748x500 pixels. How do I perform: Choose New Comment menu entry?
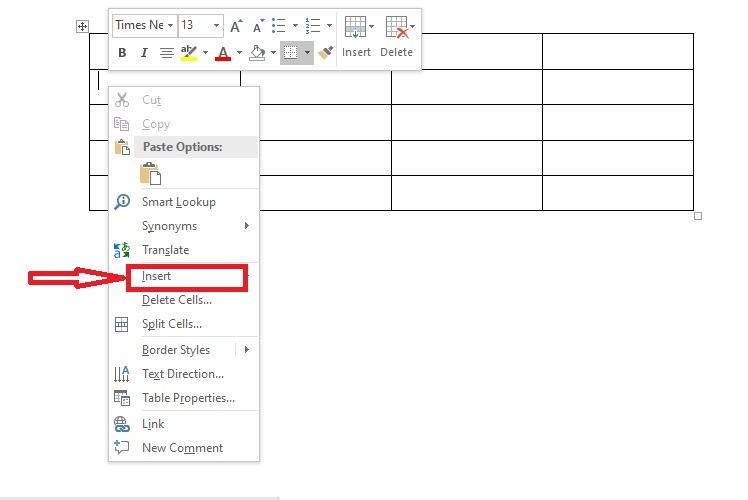tap(184, 448)
